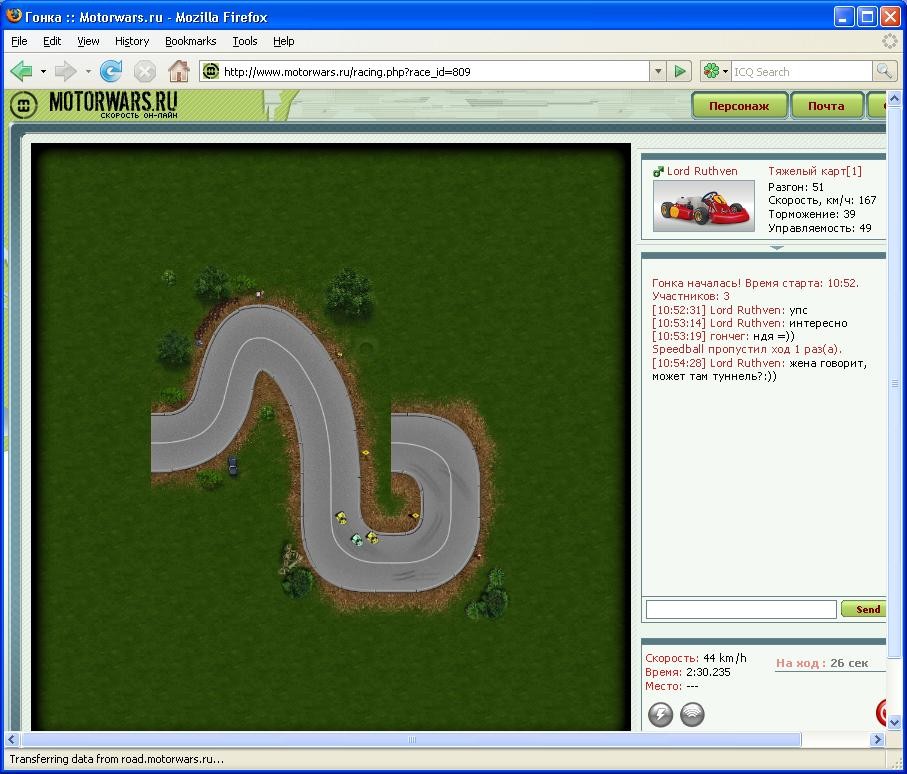The image size is (907, 774).
Task: Click the round signal waves icon
Action: (x=692, y=714)
